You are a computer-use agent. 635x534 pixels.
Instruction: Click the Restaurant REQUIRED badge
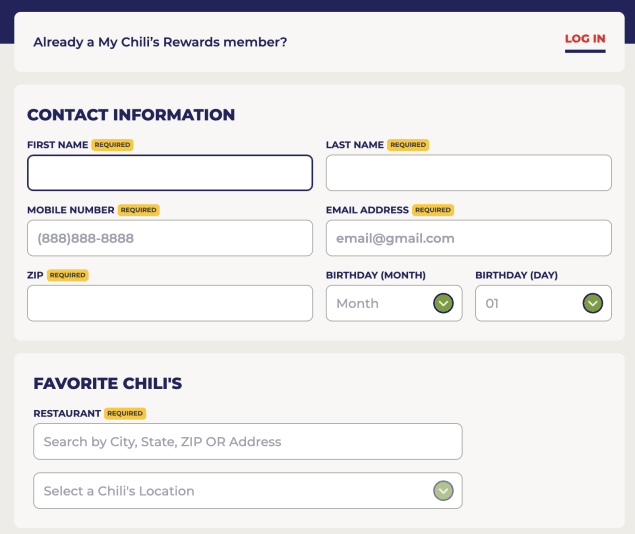click(x=125, y=413)
